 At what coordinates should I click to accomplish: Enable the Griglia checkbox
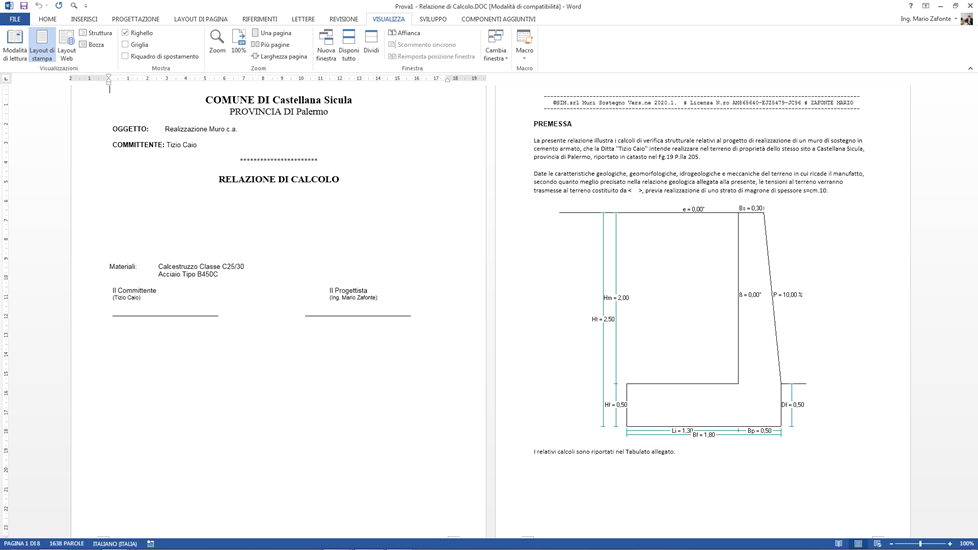(x=125, y=44)
